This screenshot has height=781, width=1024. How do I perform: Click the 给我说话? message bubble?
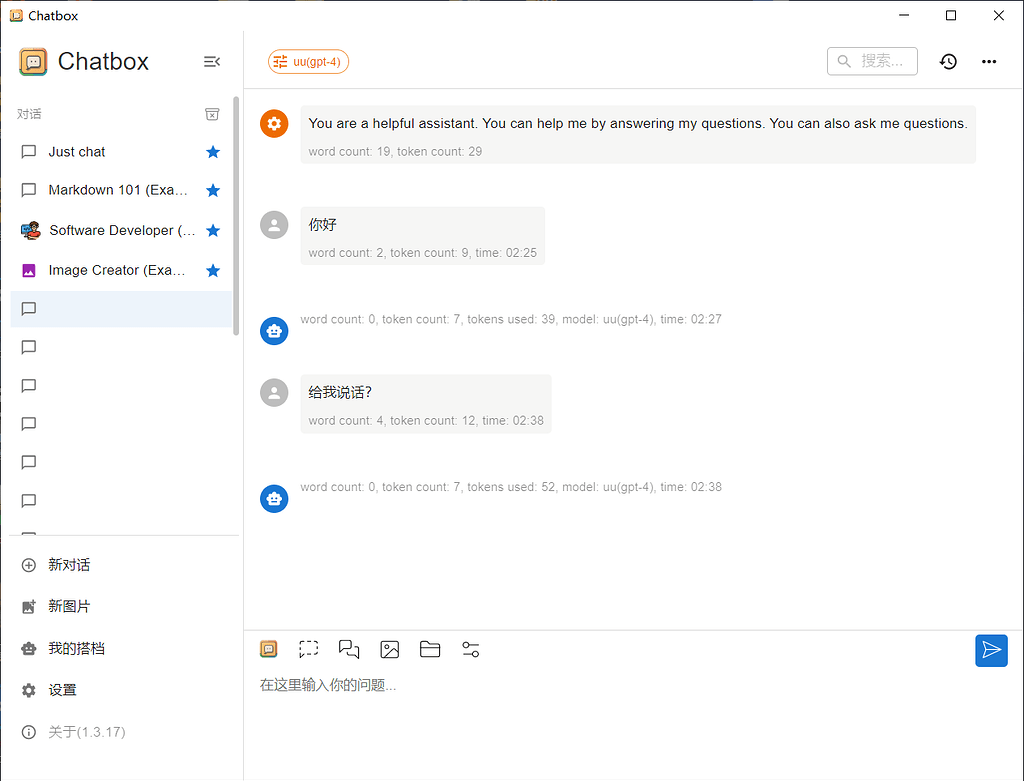click(x=426, y=404)
